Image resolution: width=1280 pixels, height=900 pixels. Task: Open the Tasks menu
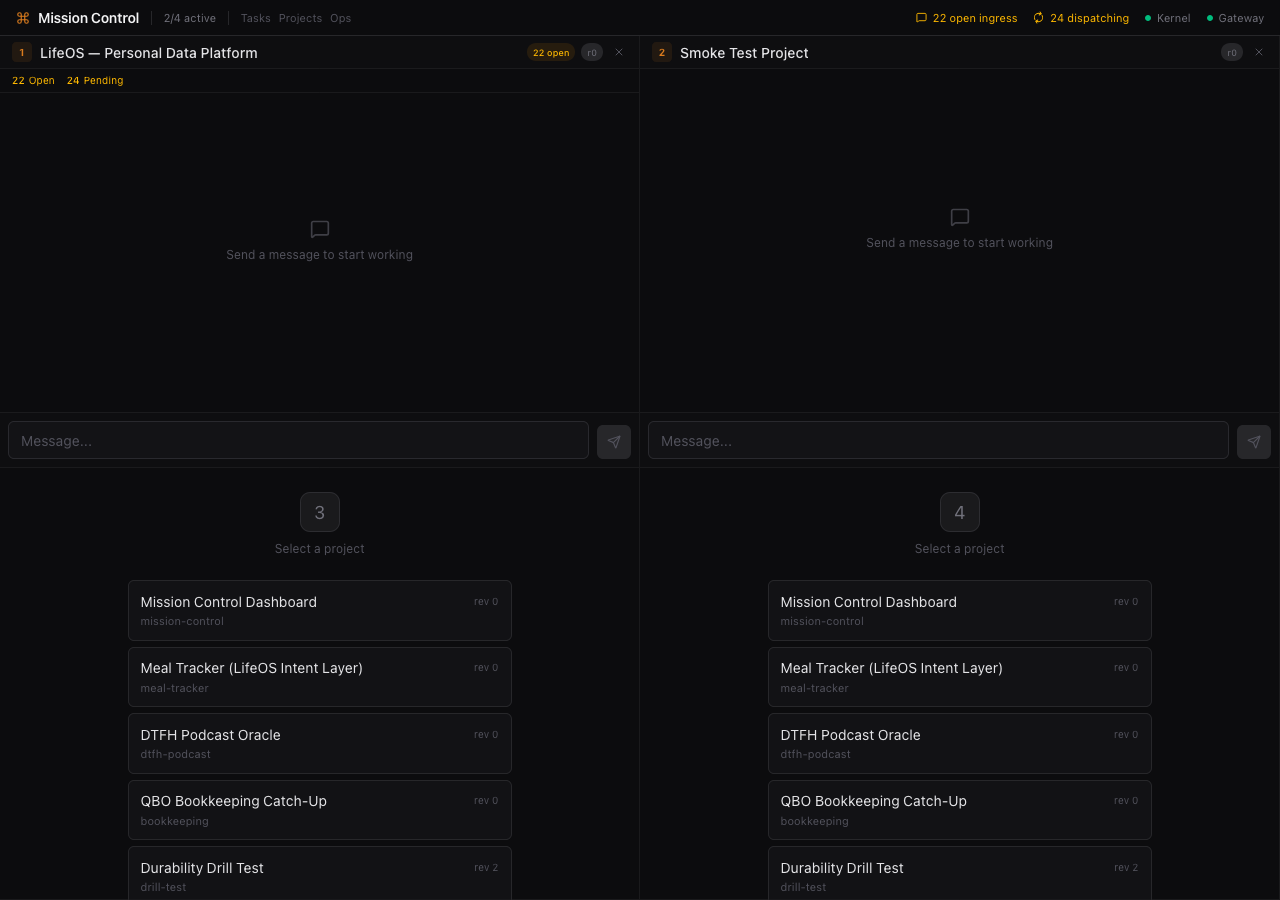[255, 18]
